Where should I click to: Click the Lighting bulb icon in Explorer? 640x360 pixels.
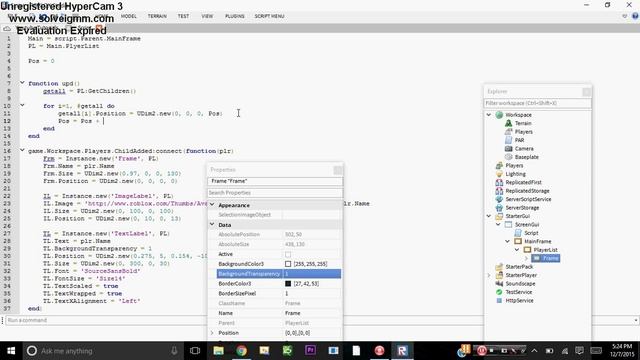pos(499,174)
